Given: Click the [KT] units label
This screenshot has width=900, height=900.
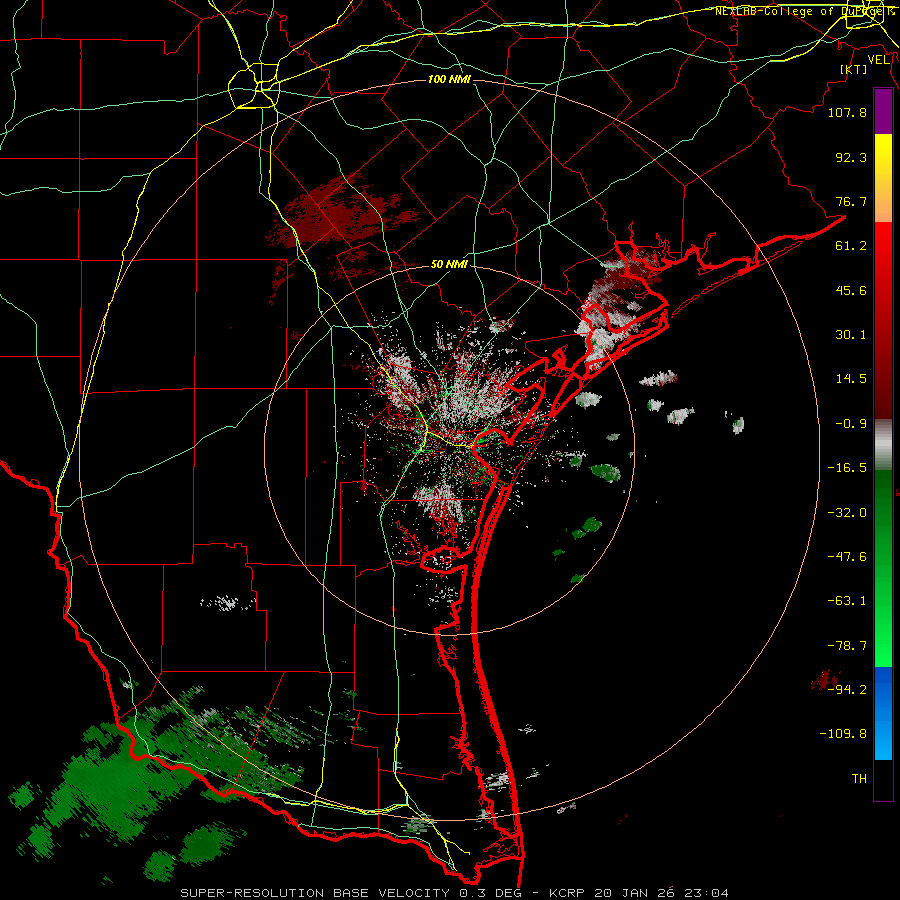Looking at the screenshot, I should pos(854,69).
